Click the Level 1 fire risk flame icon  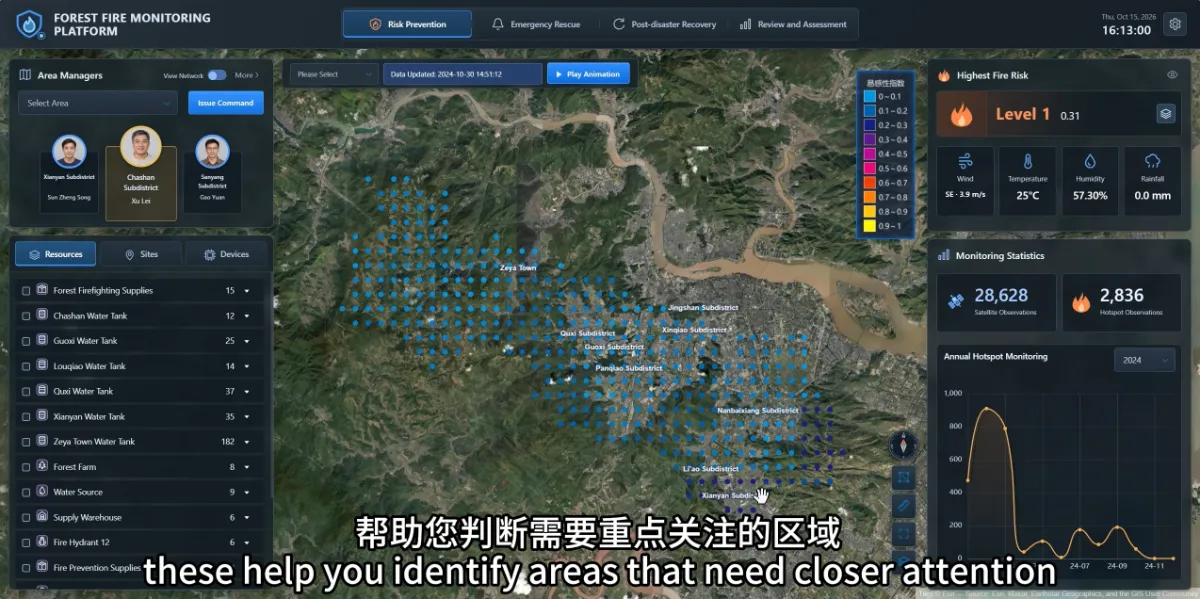961,115
